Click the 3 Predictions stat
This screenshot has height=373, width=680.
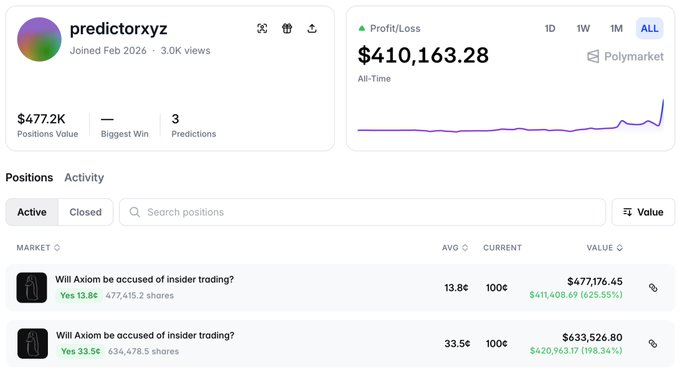click(x=193, y=125)
